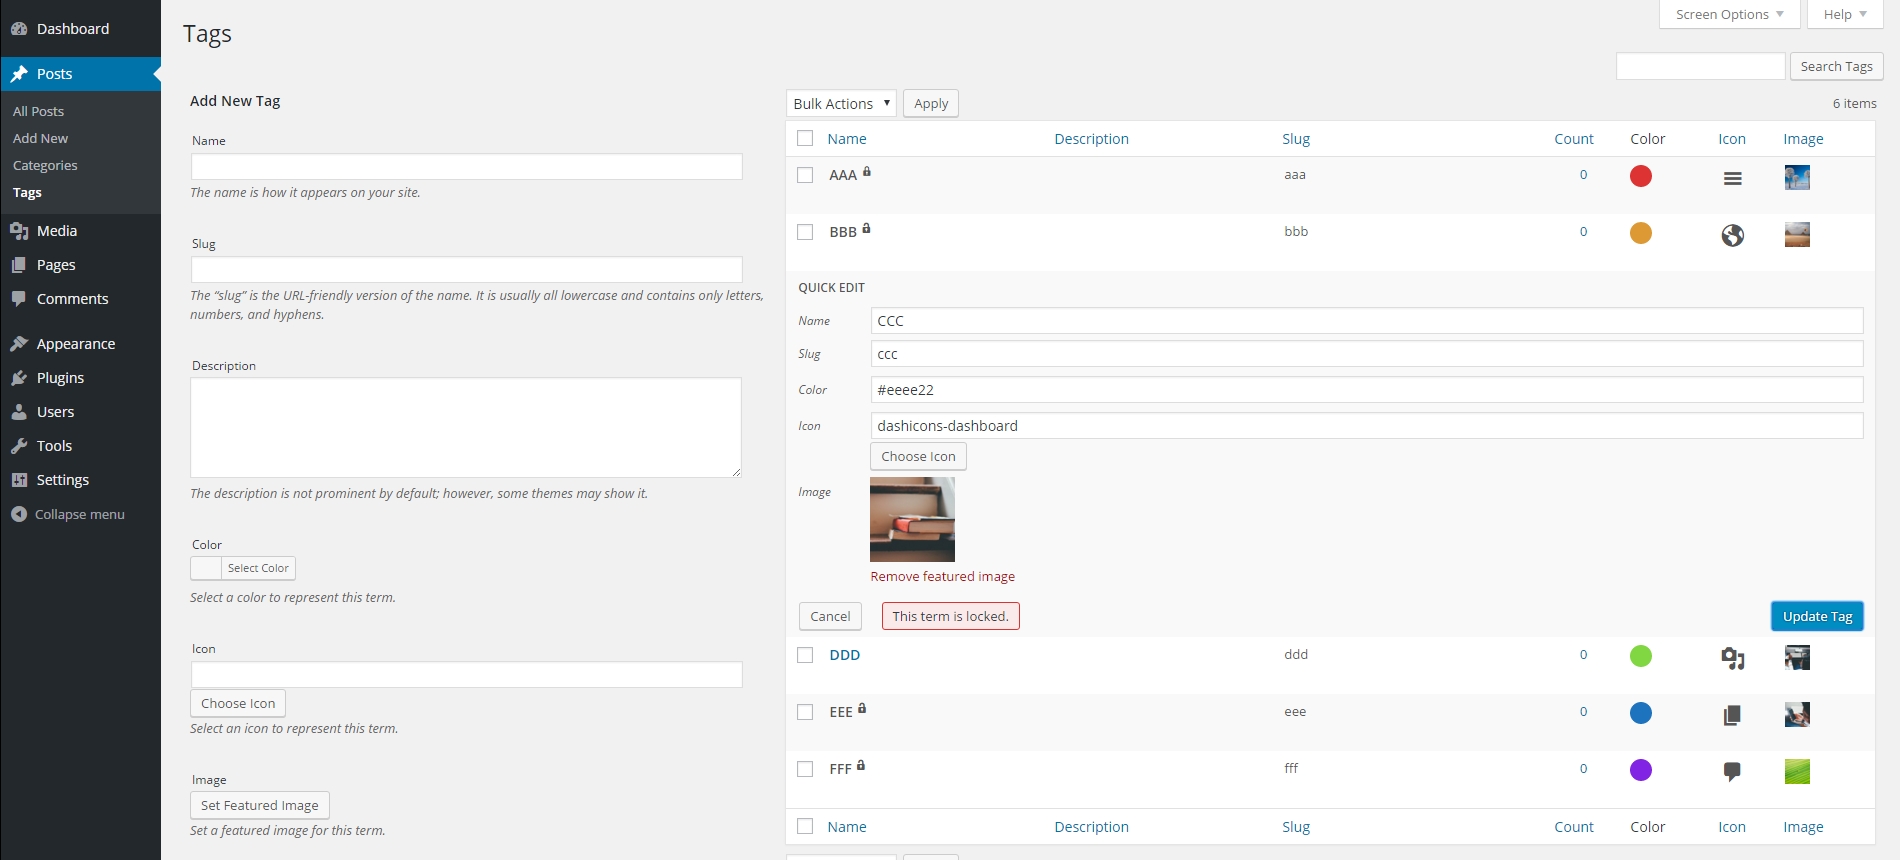This screenshot has height=860, width=1900.
Task: Toggle the select-all checkbox in table header
Action: tap(805, 138)
